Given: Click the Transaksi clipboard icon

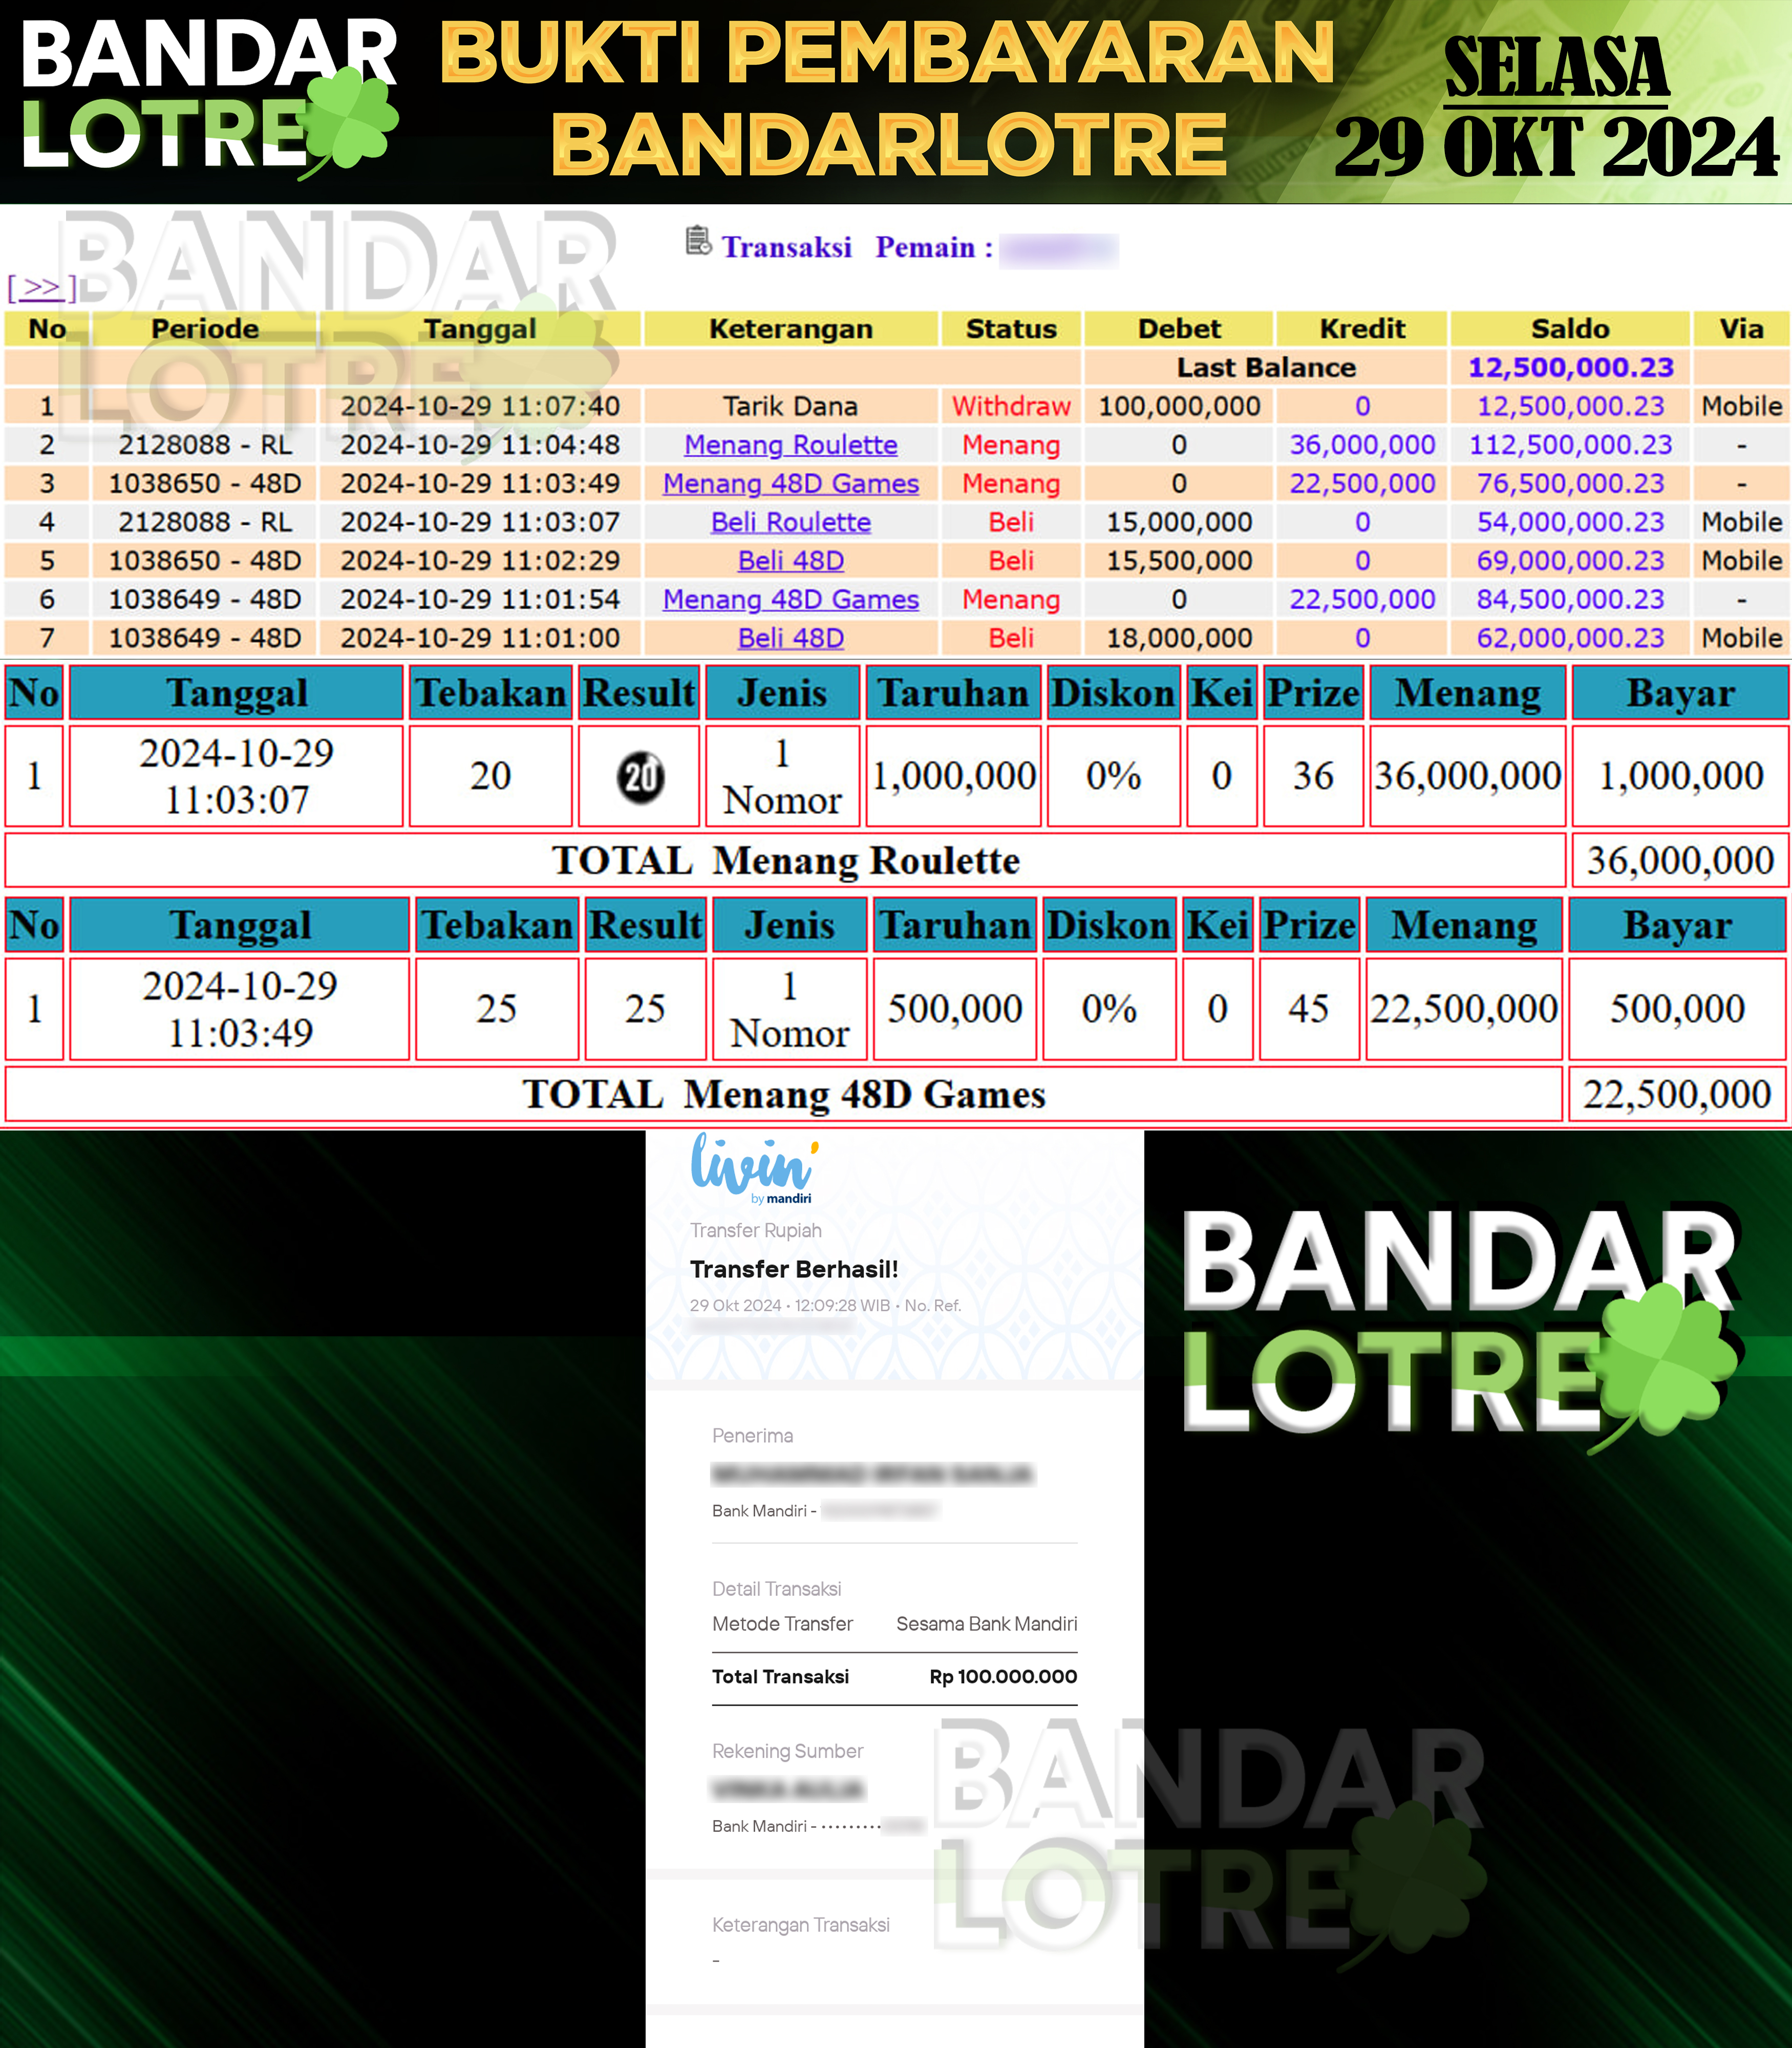Looking at the screenshot, I should point(698,242).
